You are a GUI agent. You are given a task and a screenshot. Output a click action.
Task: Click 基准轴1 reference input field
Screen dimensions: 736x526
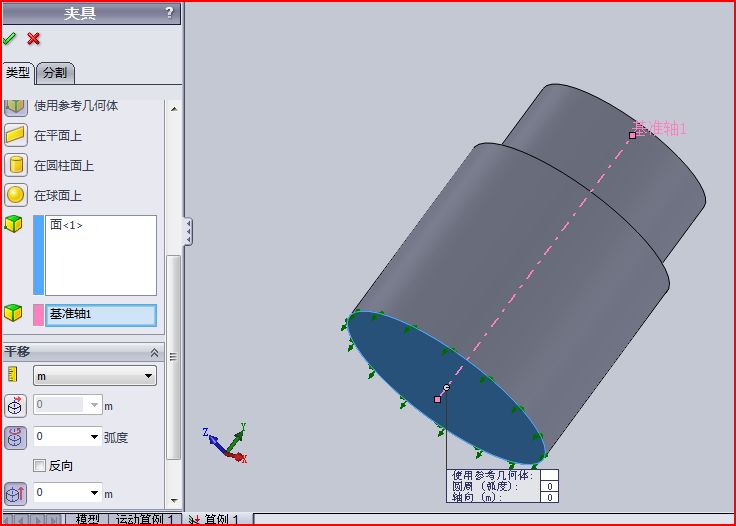[x=101, y=315]
